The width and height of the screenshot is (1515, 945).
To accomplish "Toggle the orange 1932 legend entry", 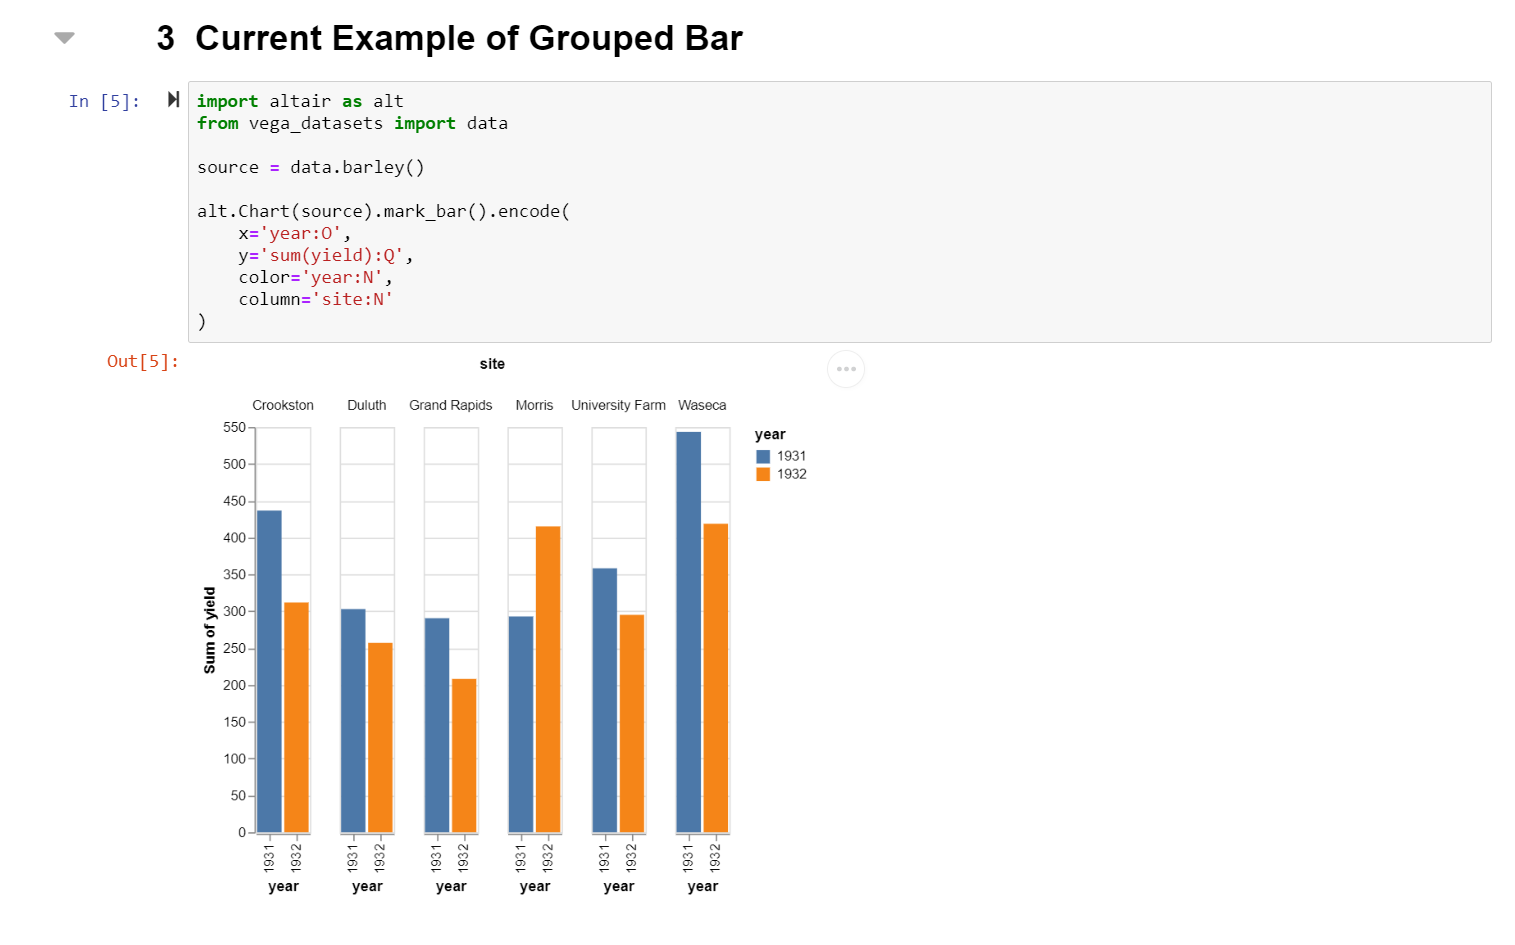I will click(x=762, y=473).
